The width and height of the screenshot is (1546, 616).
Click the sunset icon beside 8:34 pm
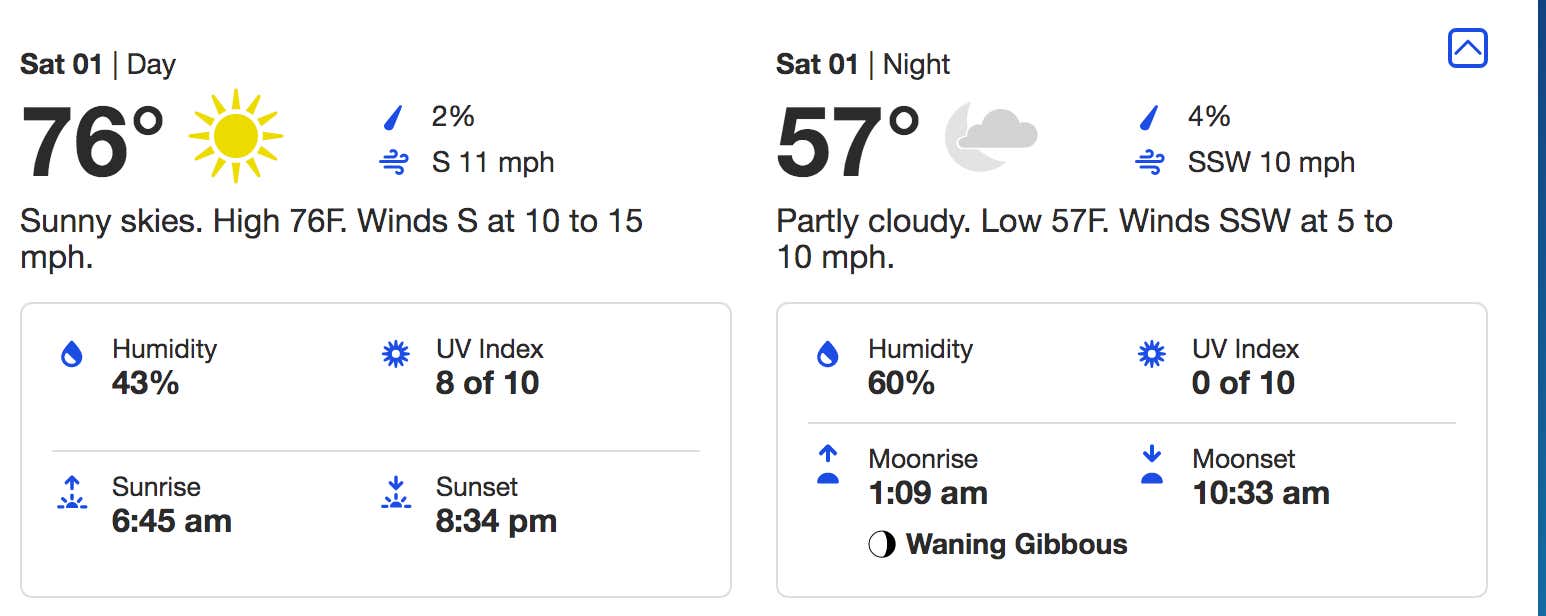point(396,493)
